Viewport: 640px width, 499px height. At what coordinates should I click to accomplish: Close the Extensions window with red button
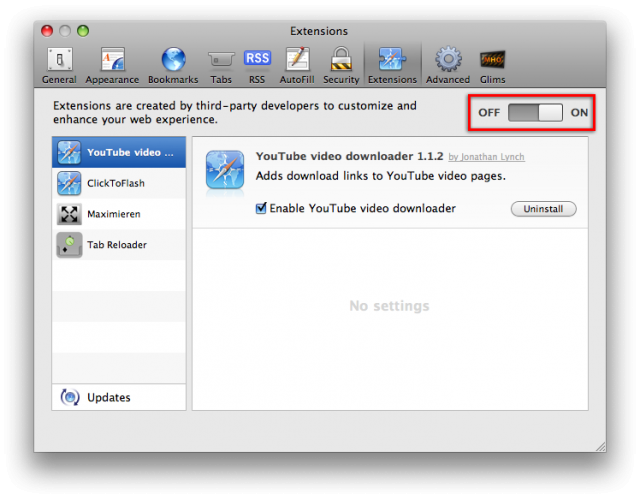47,31
